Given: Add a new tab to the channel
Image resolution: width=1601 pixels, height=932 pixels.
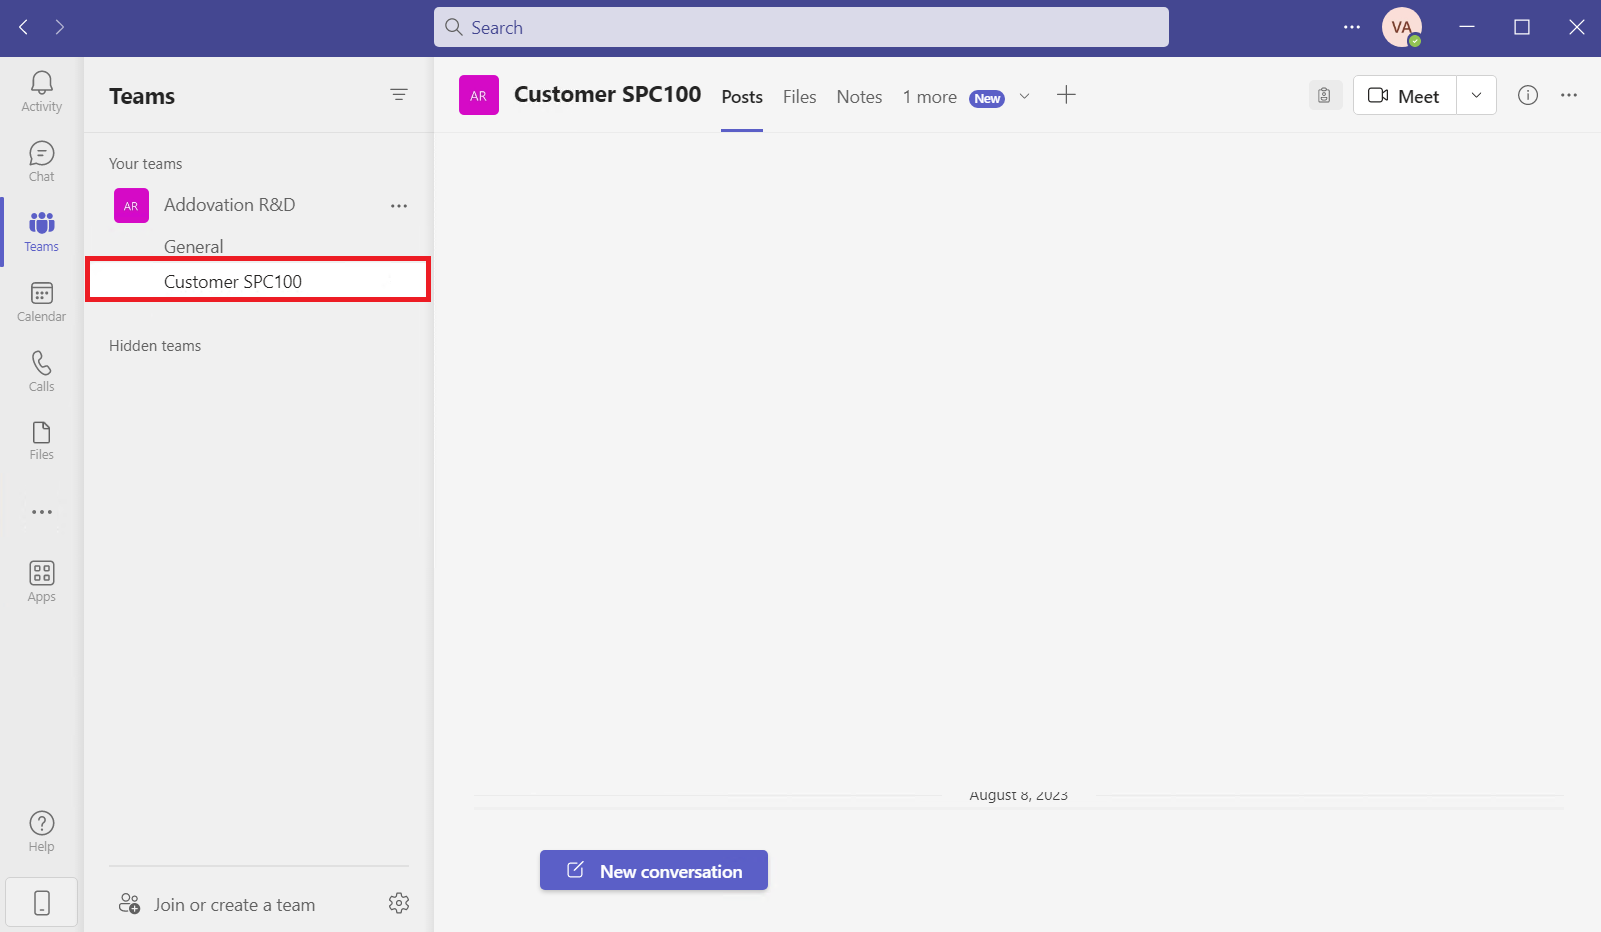Looking at the screenshot, I should [x=1066, y=95].
